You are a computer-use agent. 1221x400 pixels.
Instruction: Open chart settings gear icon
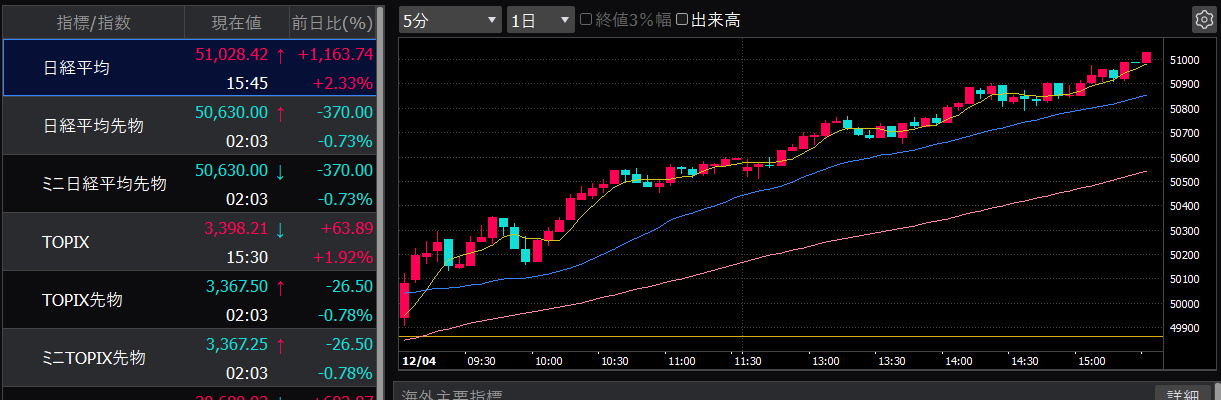coord(1202,20)
